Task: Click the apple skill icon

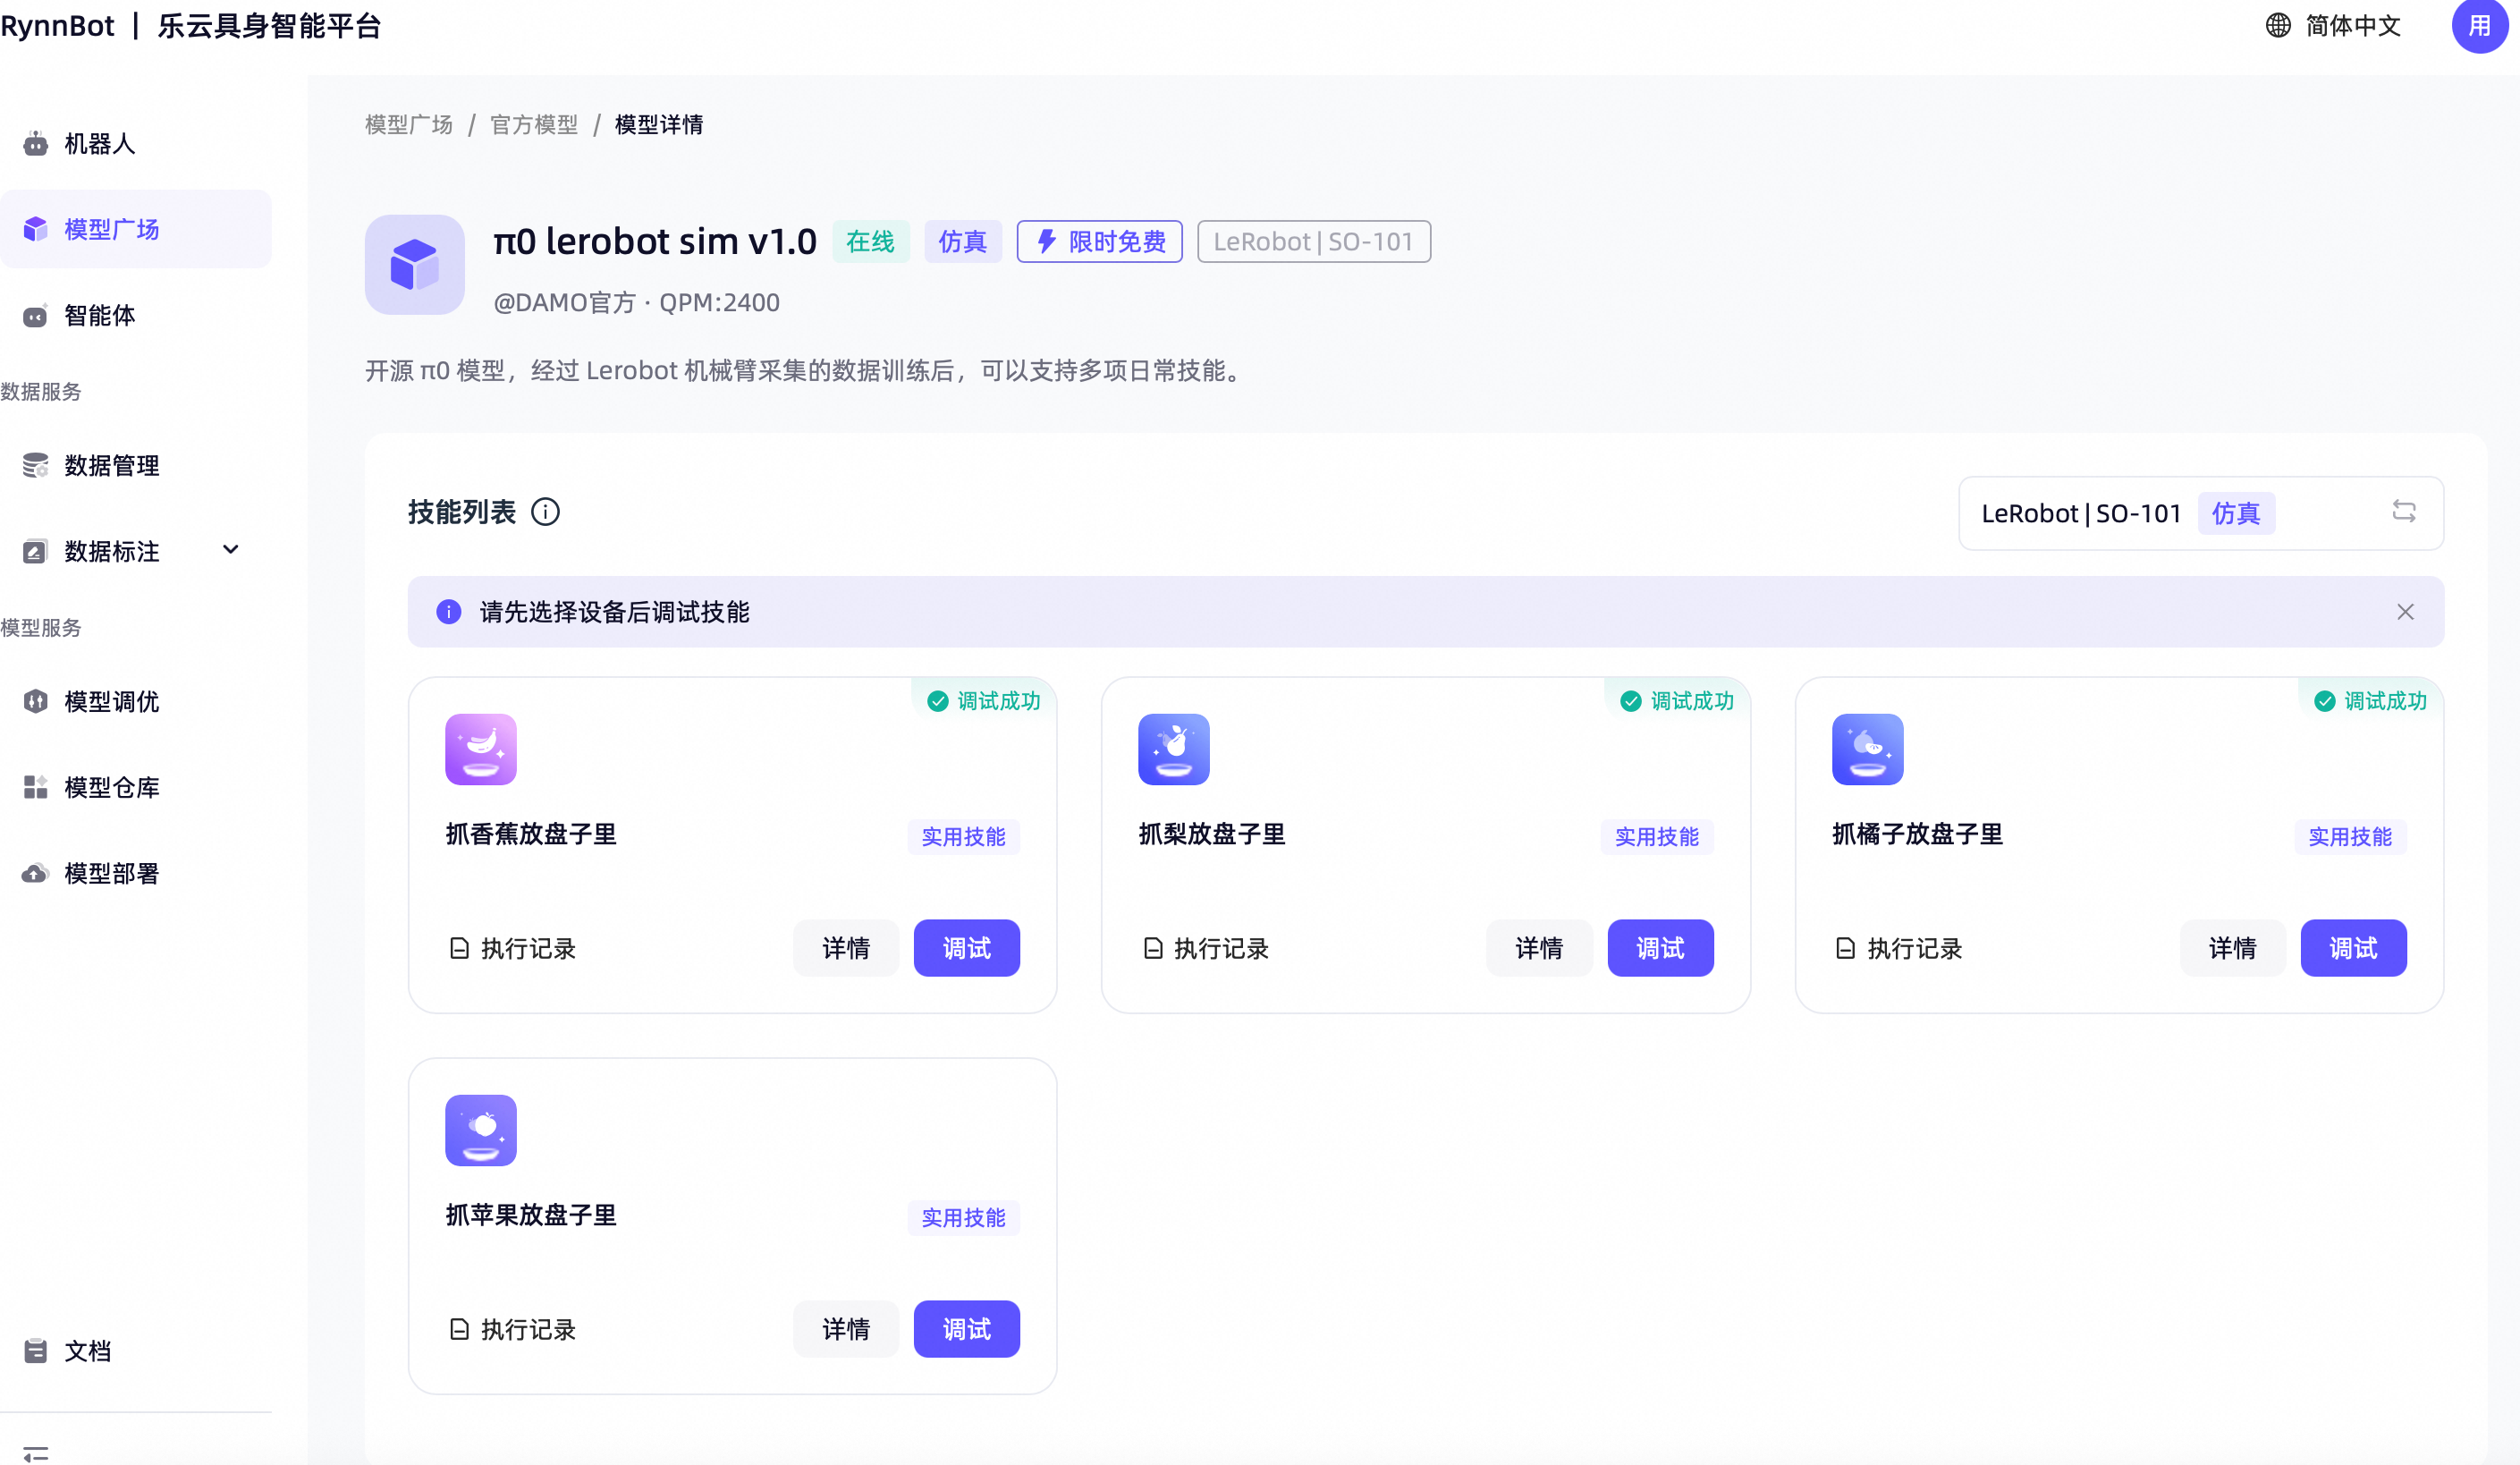Action: point(481,1130)
